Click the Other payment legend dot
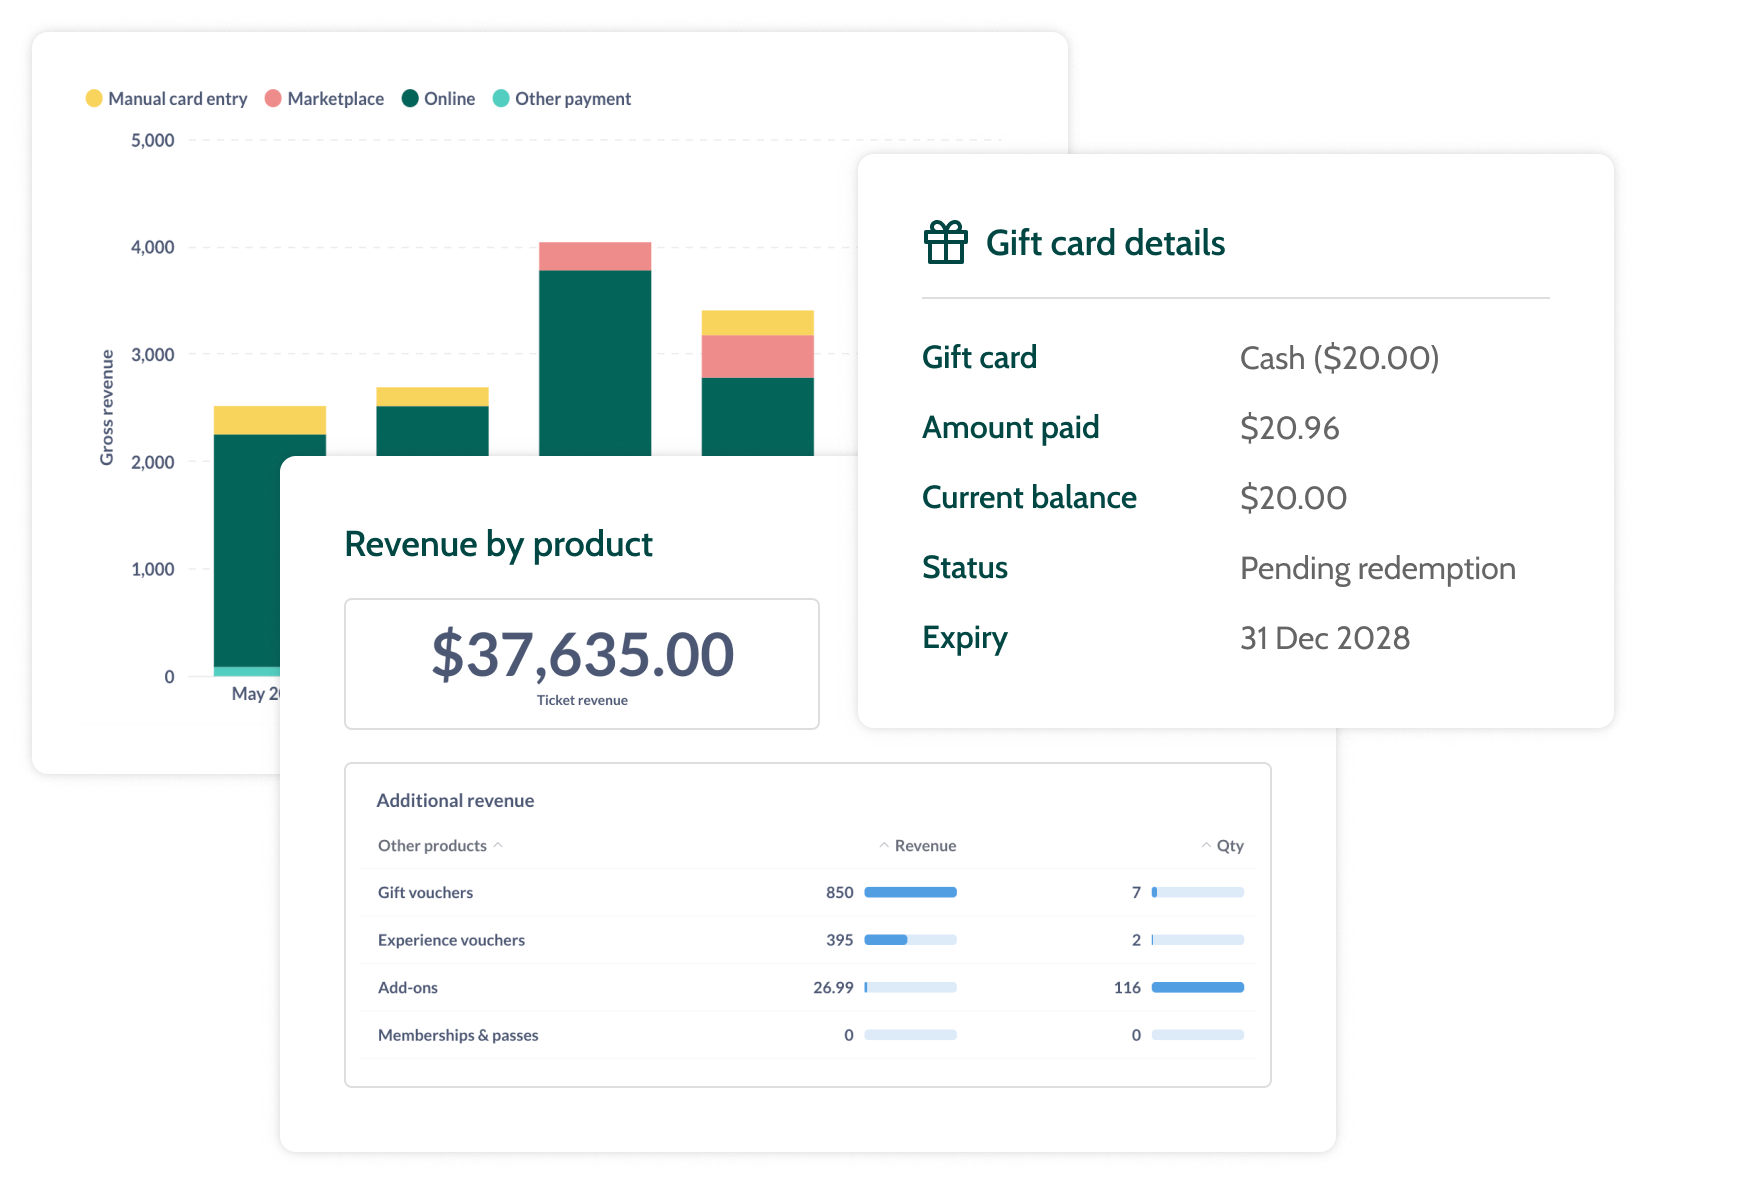This screenshot has width=1756, height=1184. pos(501,98)
